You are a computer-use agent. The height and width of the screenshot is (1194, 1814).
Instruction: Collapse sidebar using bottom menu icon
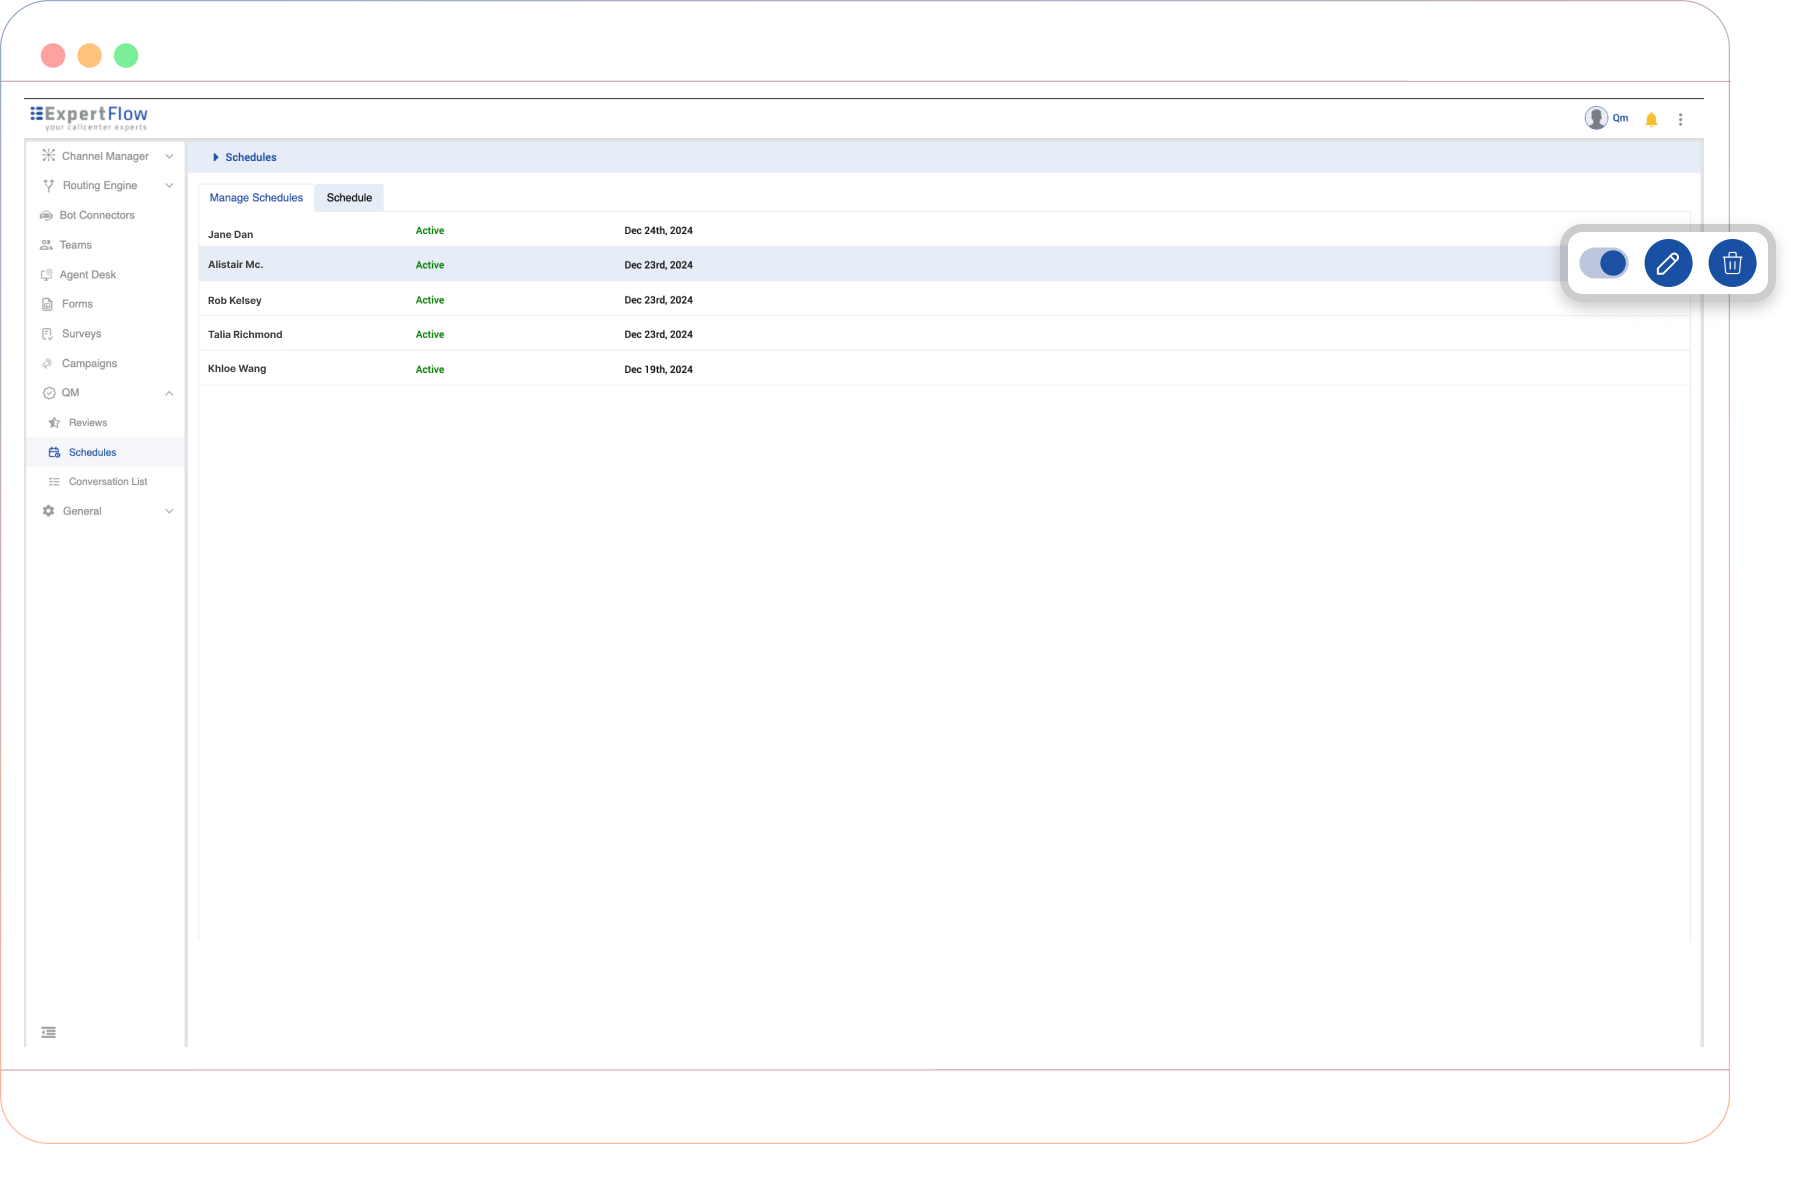(48, 1032)
